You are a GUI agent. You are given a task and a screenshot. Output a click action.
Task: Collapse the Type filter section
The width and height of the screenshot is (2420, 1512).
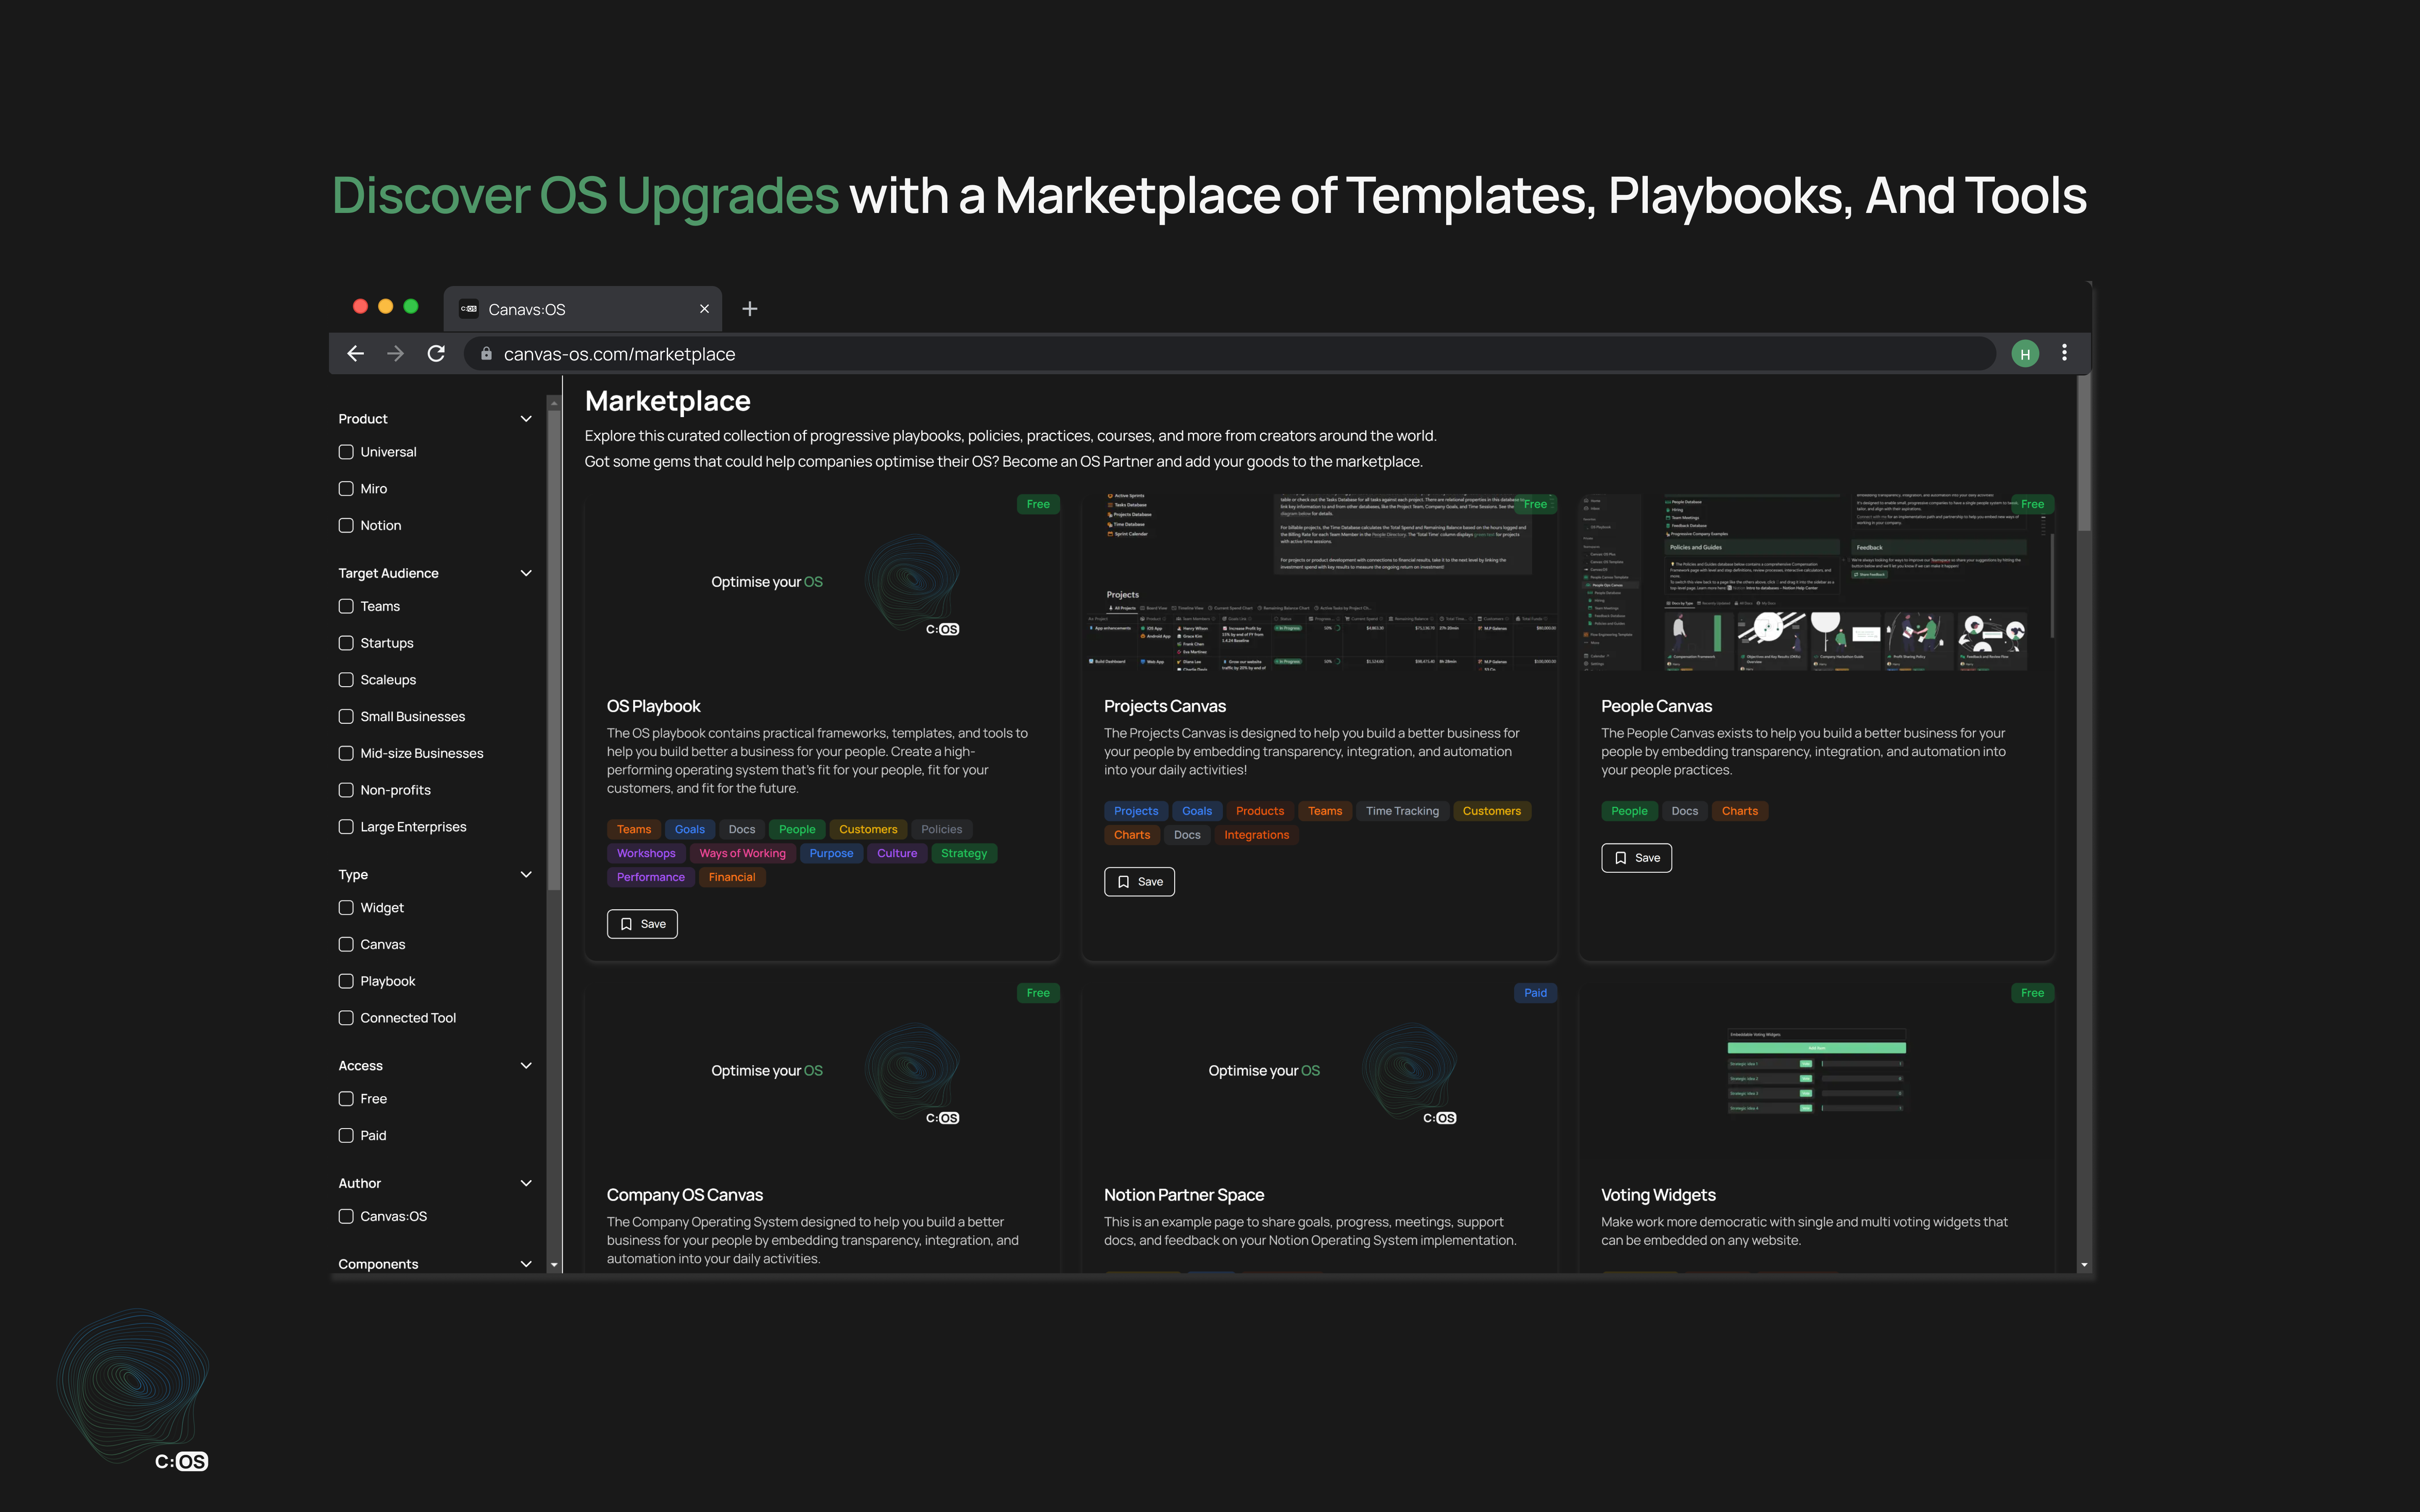pos(526,875)
